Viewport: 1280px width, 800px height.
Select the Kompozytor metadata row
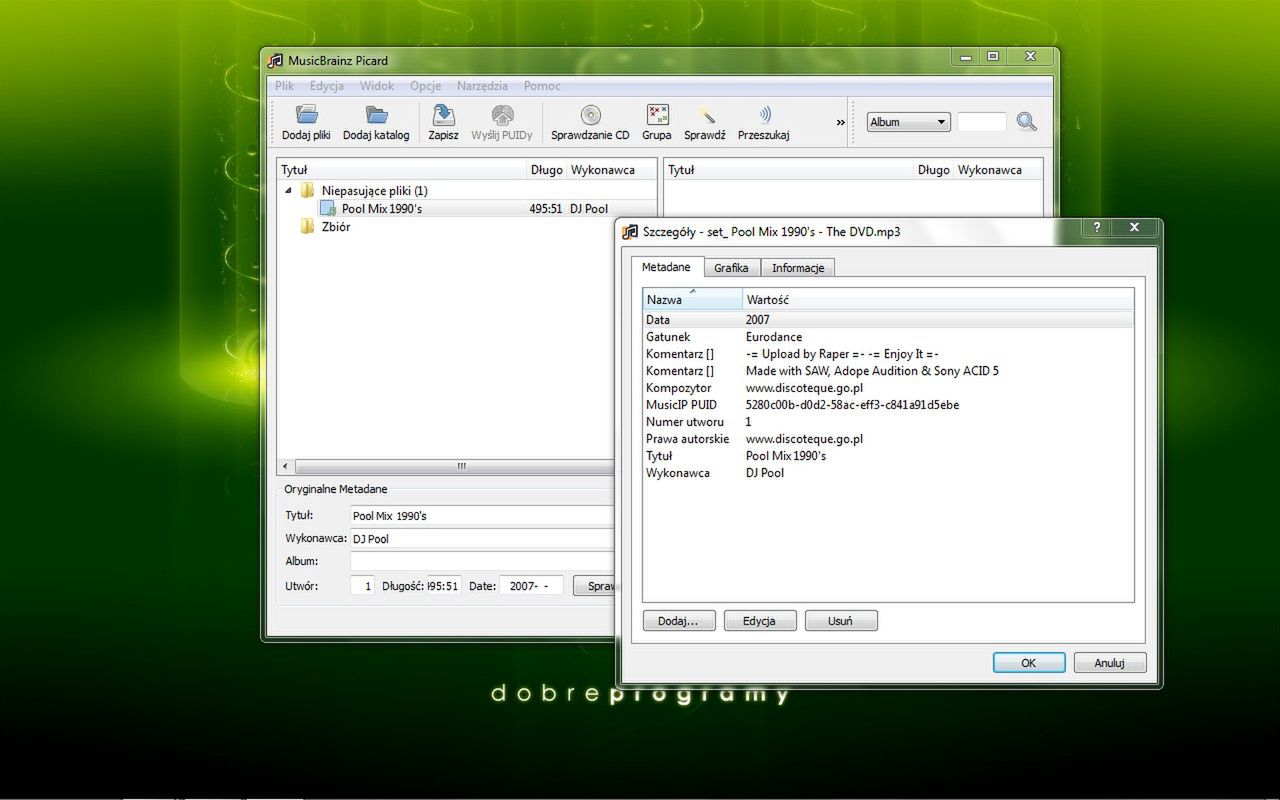pyautogui.click(x=888, y=388)
